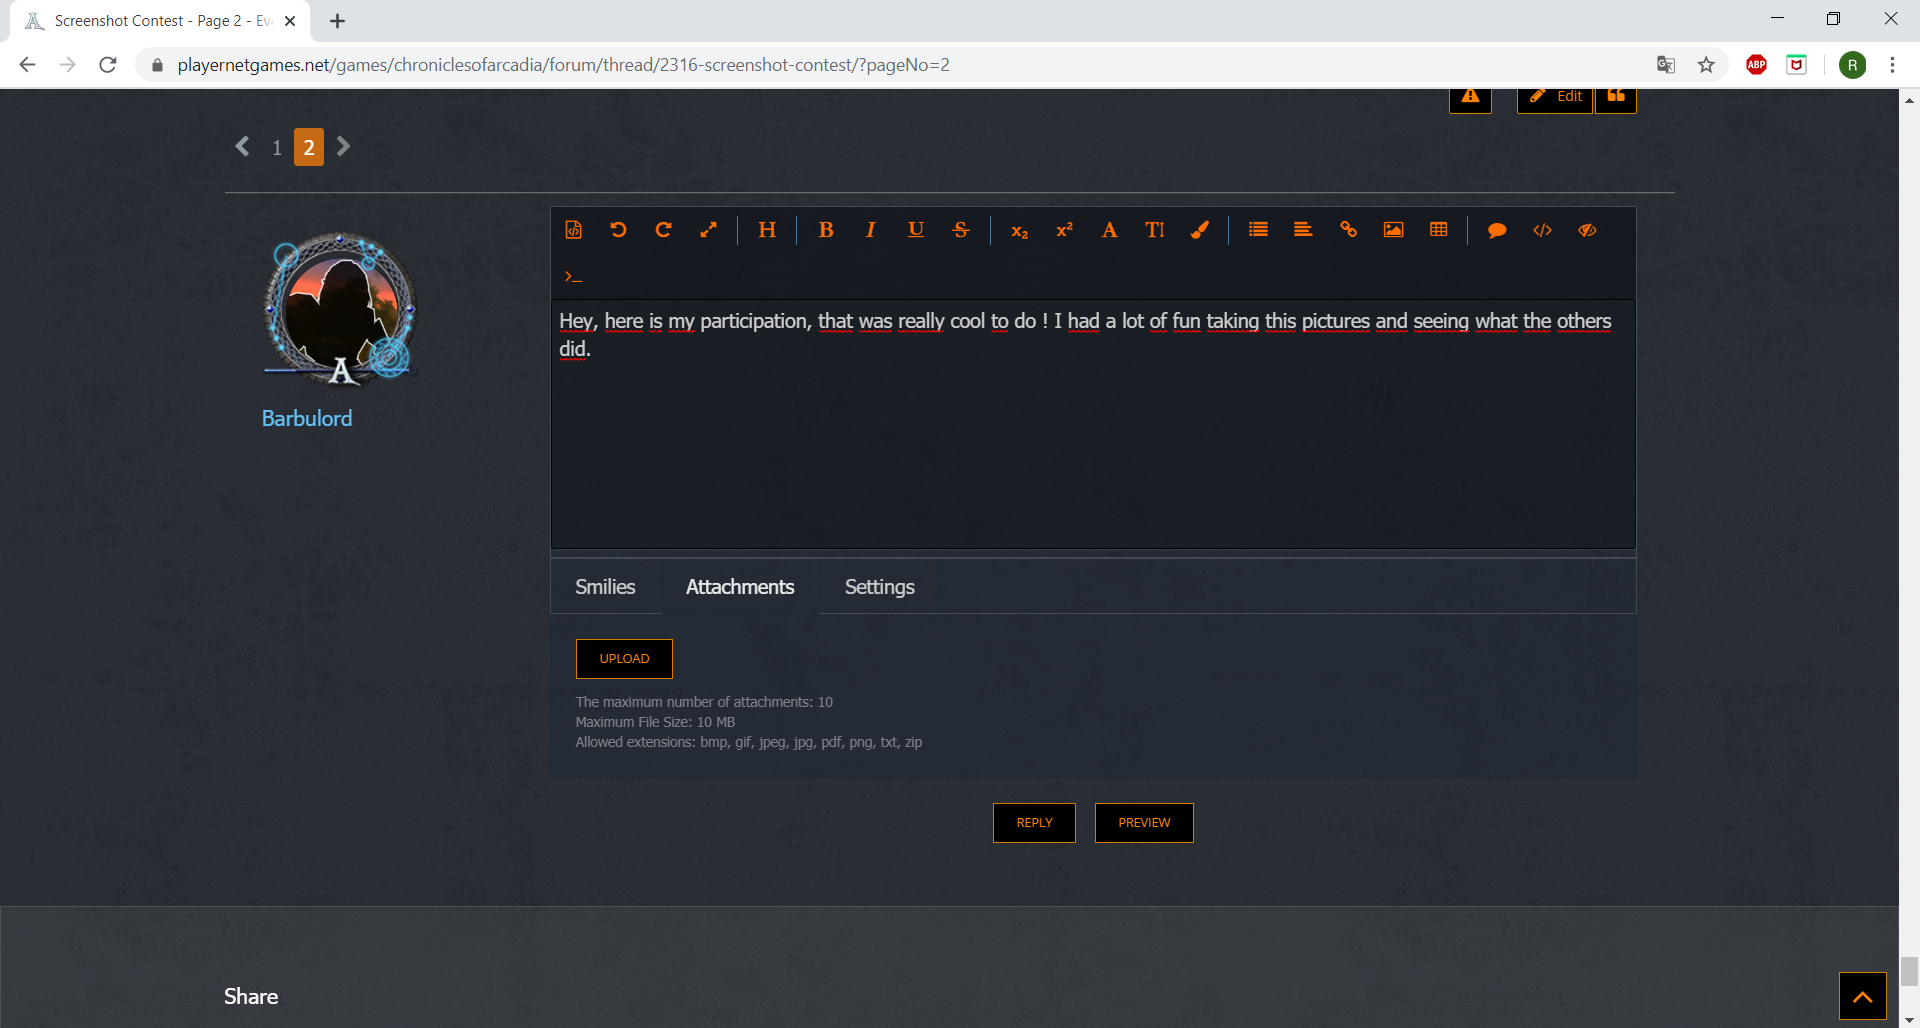
Task: Insert a table into the post
Action: point(1438,230)
